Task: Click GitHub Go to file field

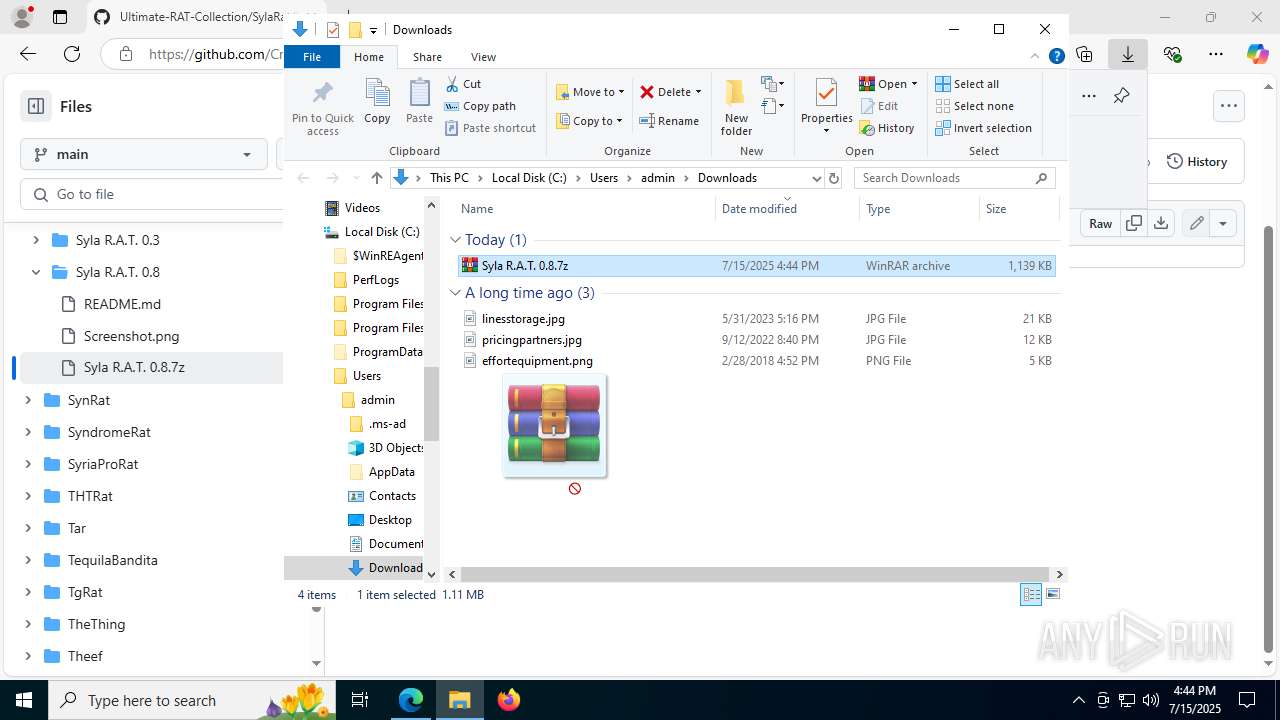Action: [152, 194]
